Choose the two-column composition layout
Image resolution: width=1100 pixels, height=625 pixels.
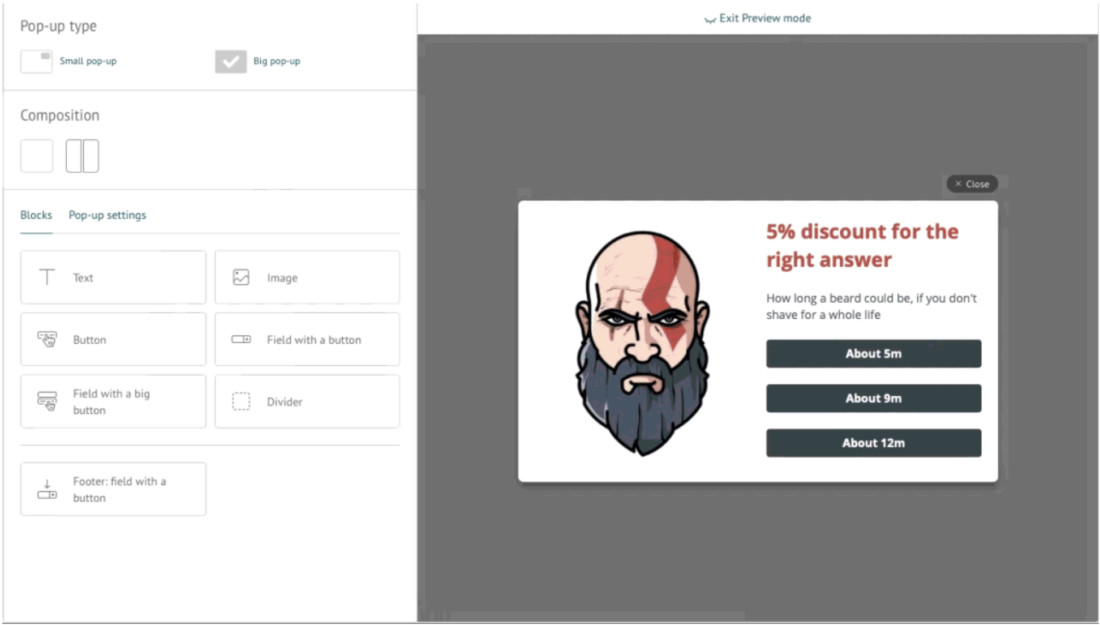[x=82, y=156]
